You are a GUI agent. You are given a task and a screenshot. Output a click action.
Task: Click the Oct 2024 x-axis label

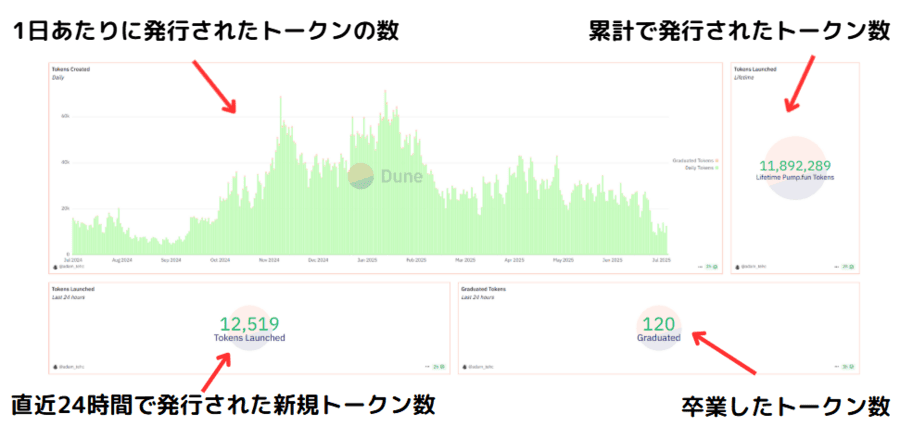(220, 260)
